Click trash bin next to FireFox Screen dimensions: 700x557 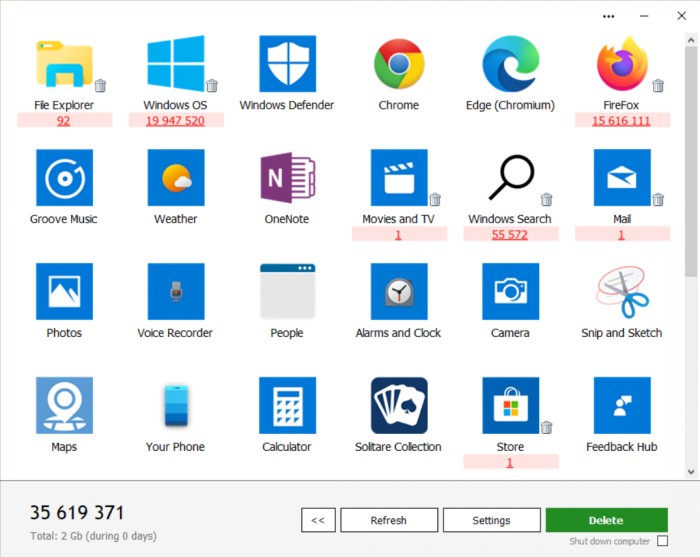click(658, 85)
